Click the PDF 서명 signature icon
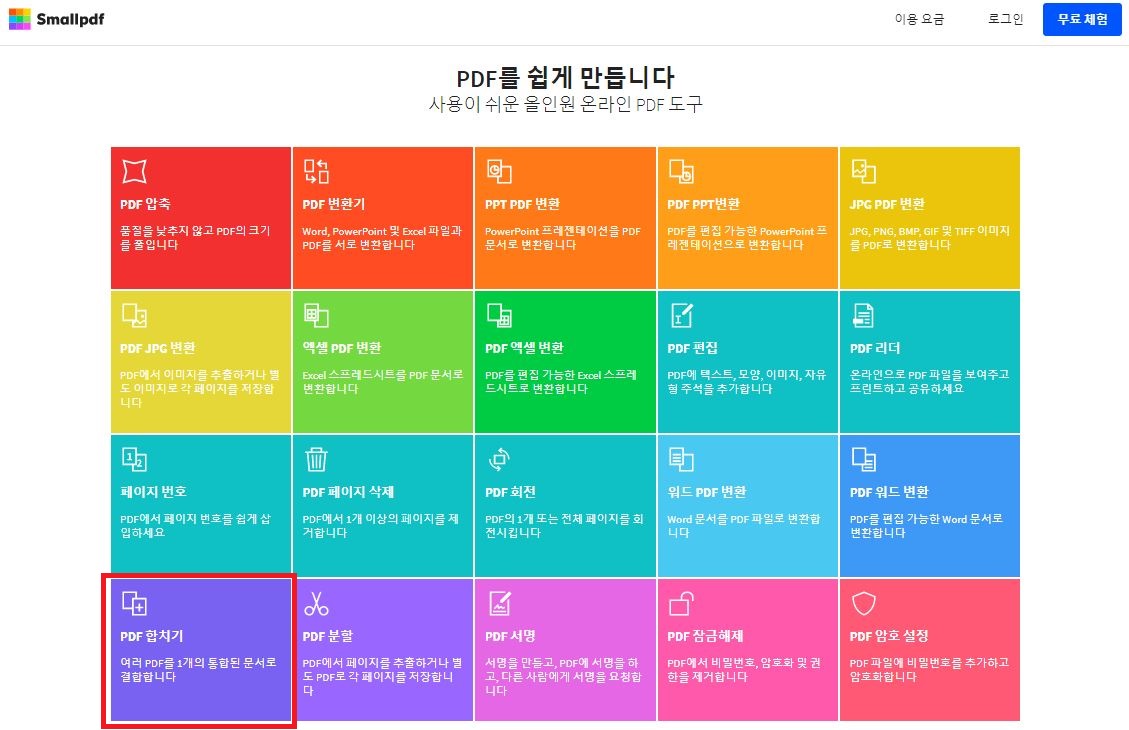Image resolution: width=1129 pixels, height=730 pixels. [499, 603]
